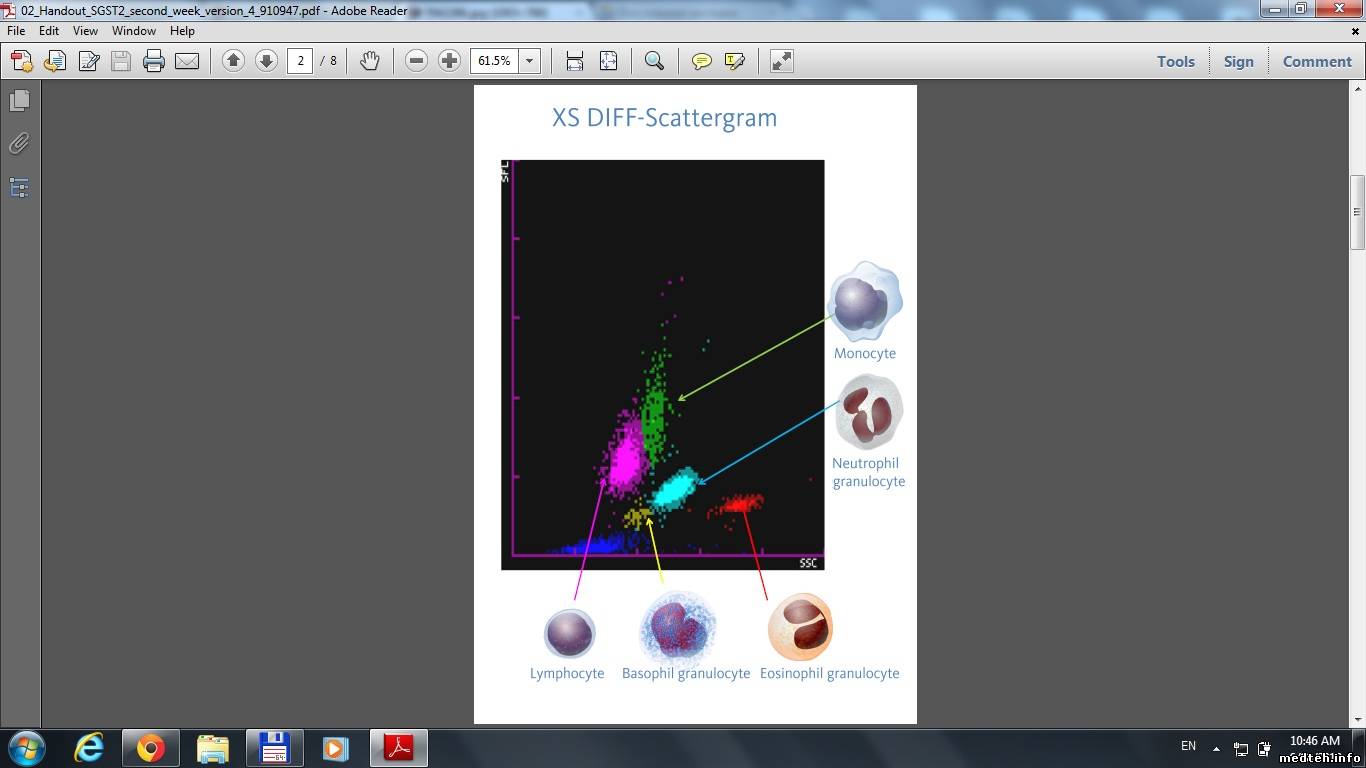Screen dimensions: 1366x768
Task: Show hidden system tray icons
Action: pos(1216,748)
